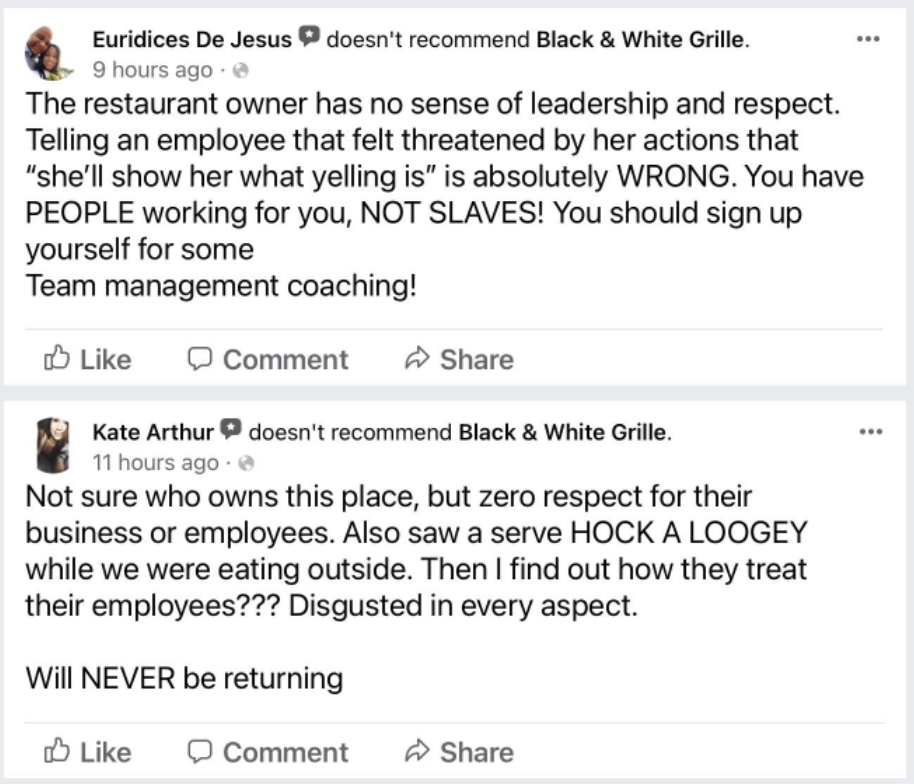Open three-dot menu on Kate Arthur's post

[x=869, y=431]
